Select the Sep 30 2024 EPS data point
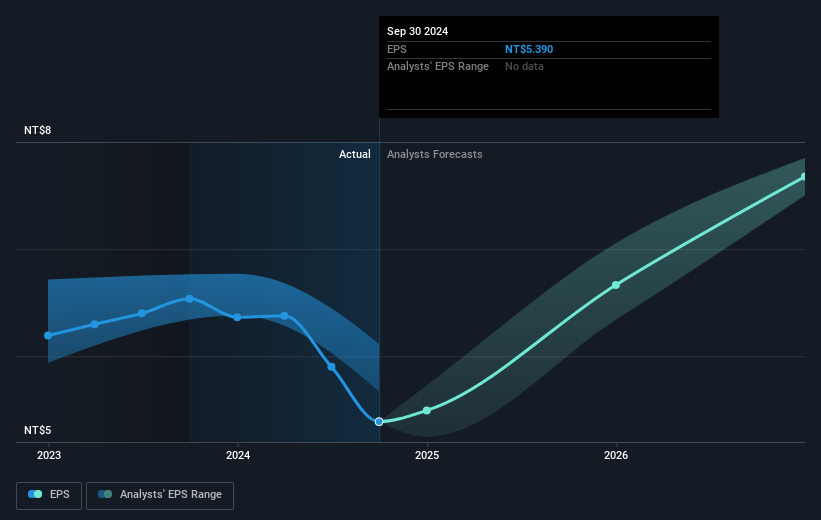This screenshot has width=821, height=520. tap(379, 422)
